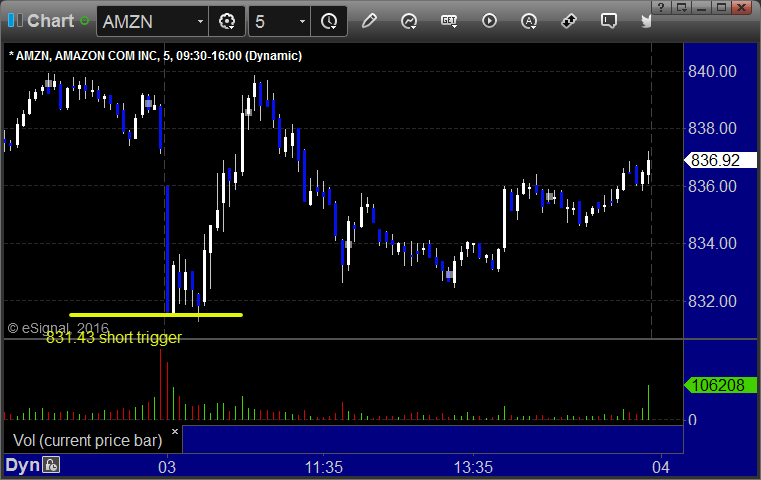761x480 pixels.
Task: Start bar replay play button
Action: click(x=489, y=21)
